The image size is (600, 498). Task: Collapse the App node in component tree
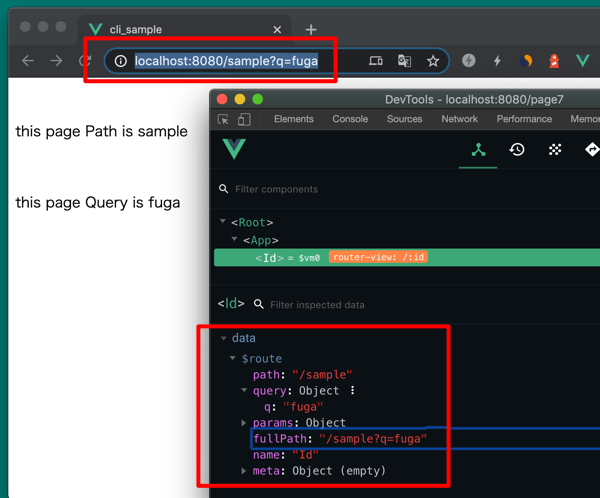click(235, 239)
